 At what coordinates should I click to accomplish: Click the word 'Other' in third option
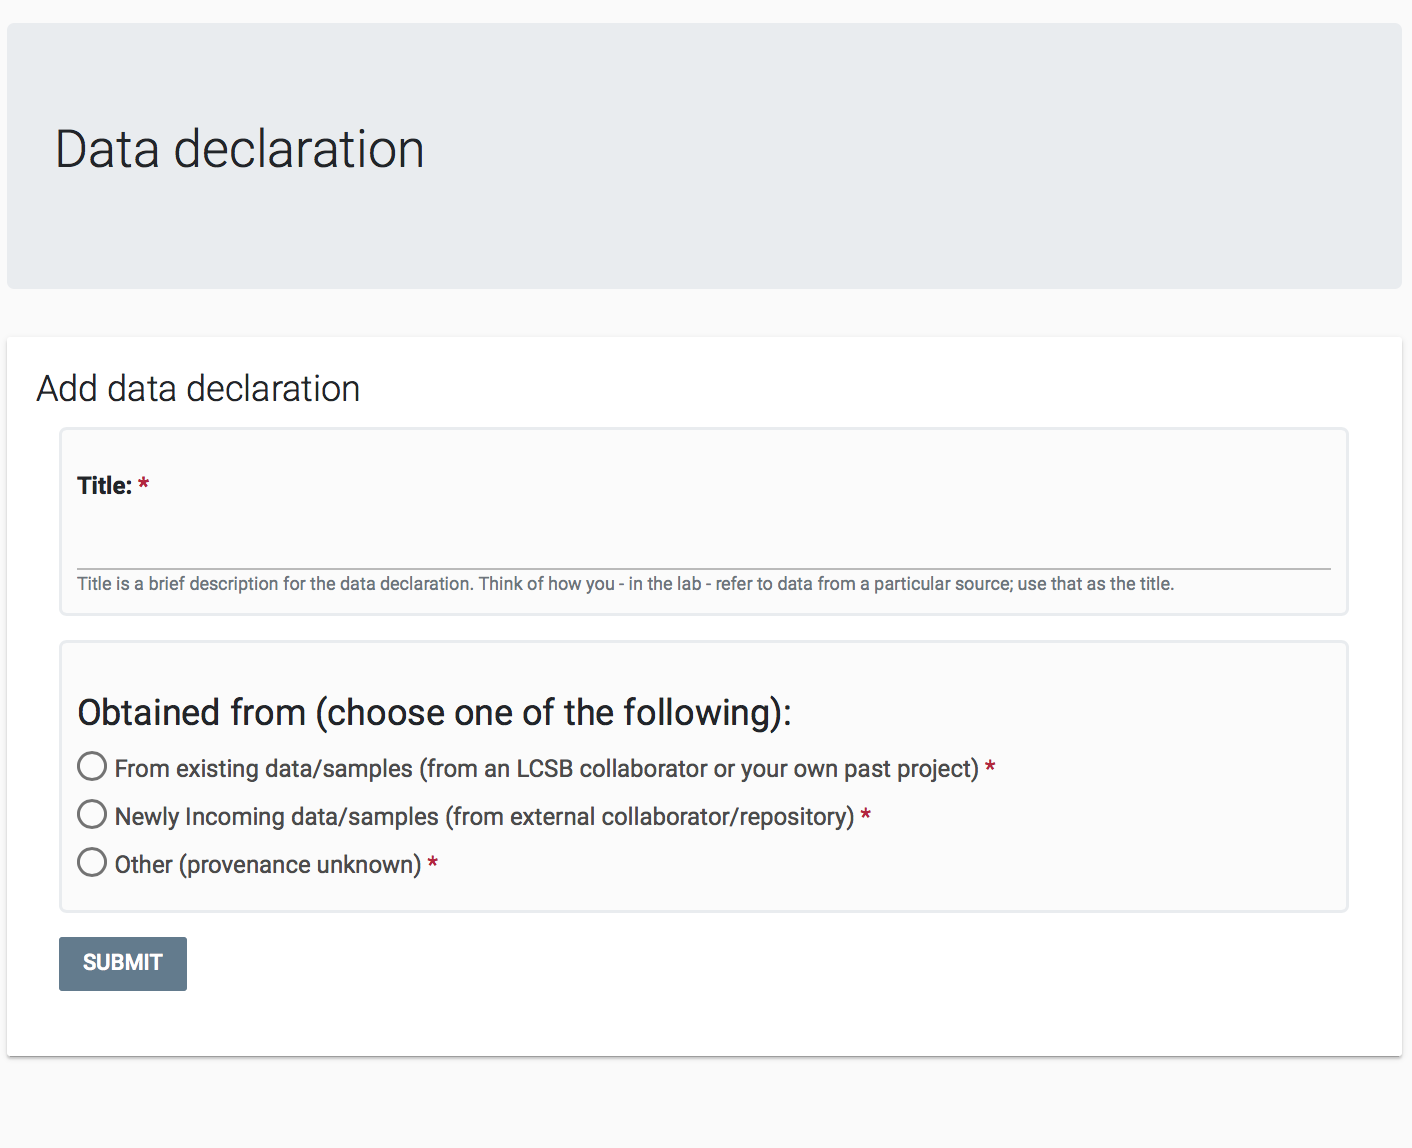click(x=143, y=865)
